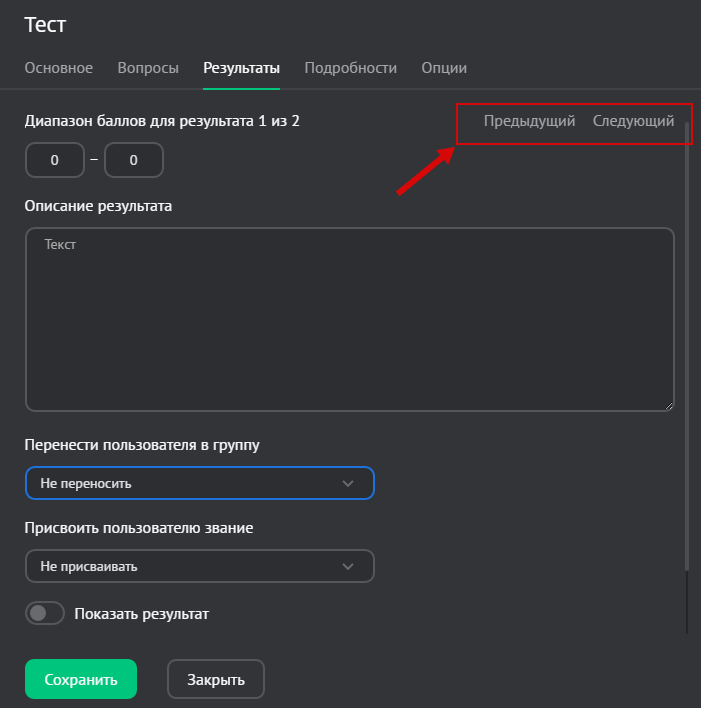Focus the minimum score range field
This screenshot has width=701, height=708.
click(x=54, y=160)
